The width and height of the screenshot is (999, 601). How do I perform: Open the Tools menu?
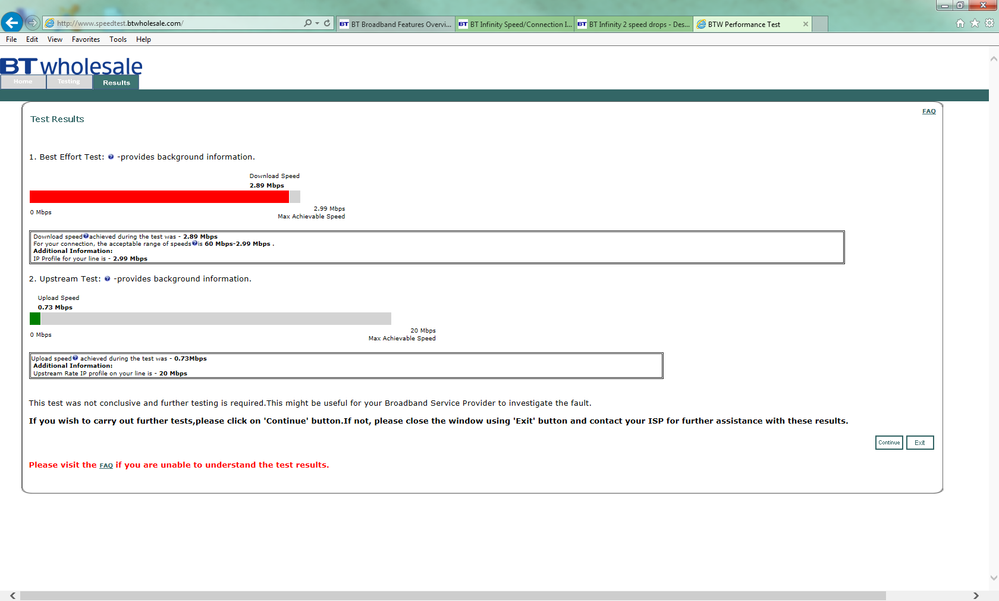tap(118, 40)
